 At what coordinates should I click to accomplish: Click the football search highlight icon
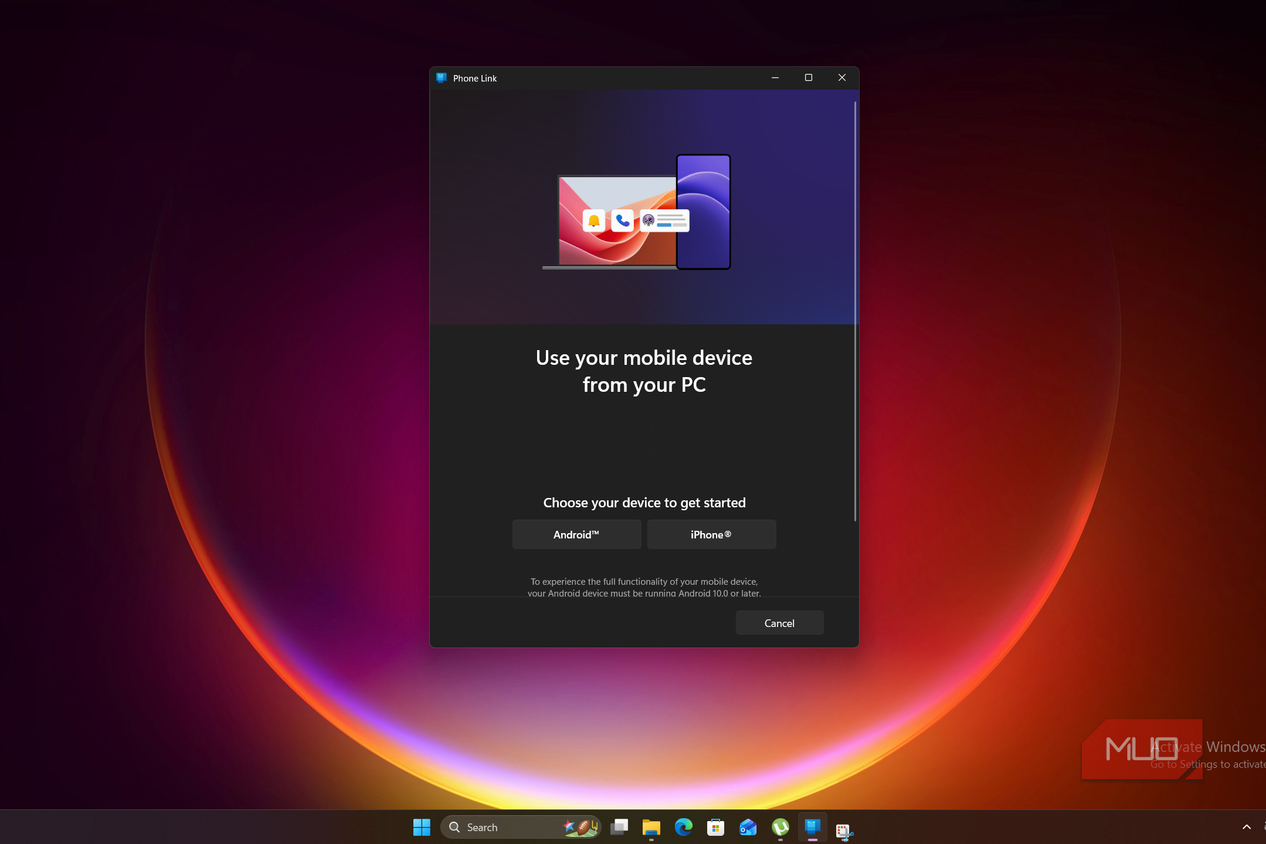pos(581,827)
